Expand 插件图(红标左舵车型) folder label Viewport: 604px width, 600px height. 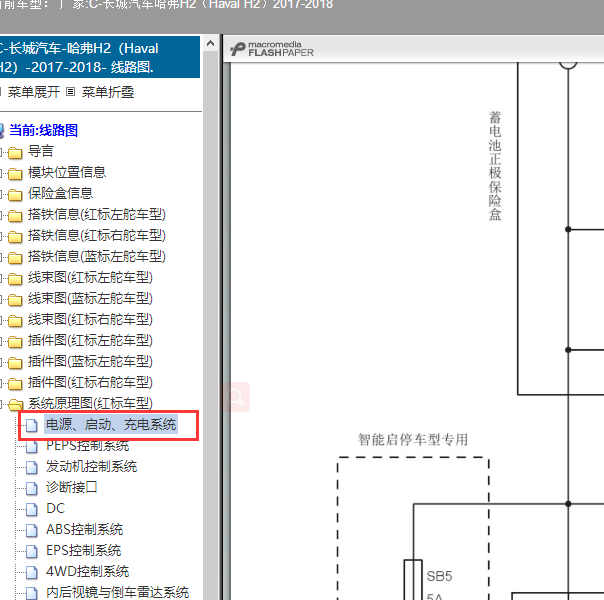90,340
